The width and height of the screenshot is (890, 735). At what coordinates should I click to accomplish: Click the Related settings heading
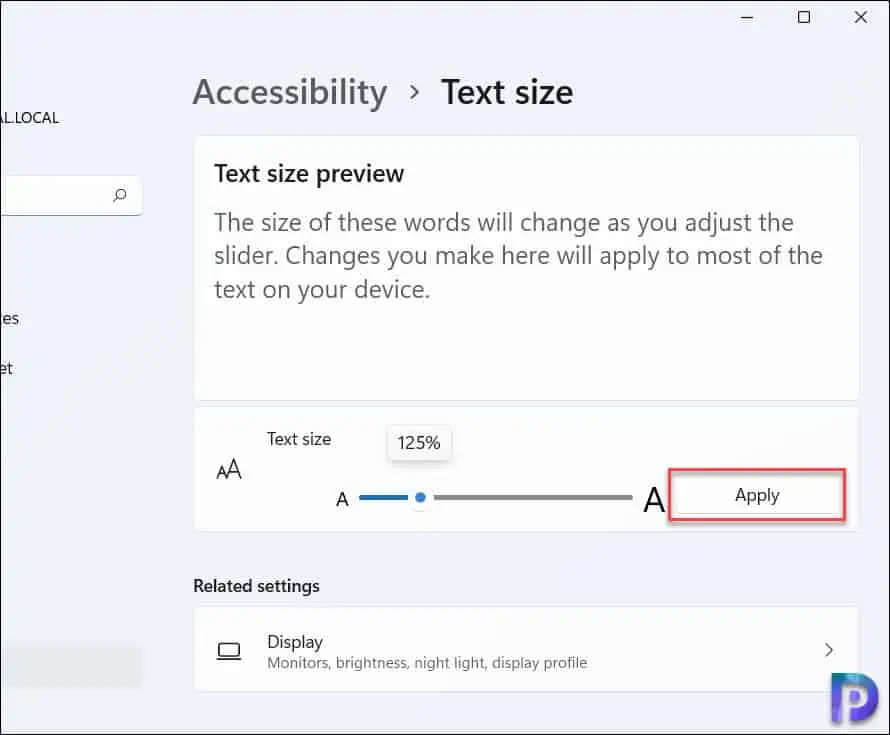257,586
